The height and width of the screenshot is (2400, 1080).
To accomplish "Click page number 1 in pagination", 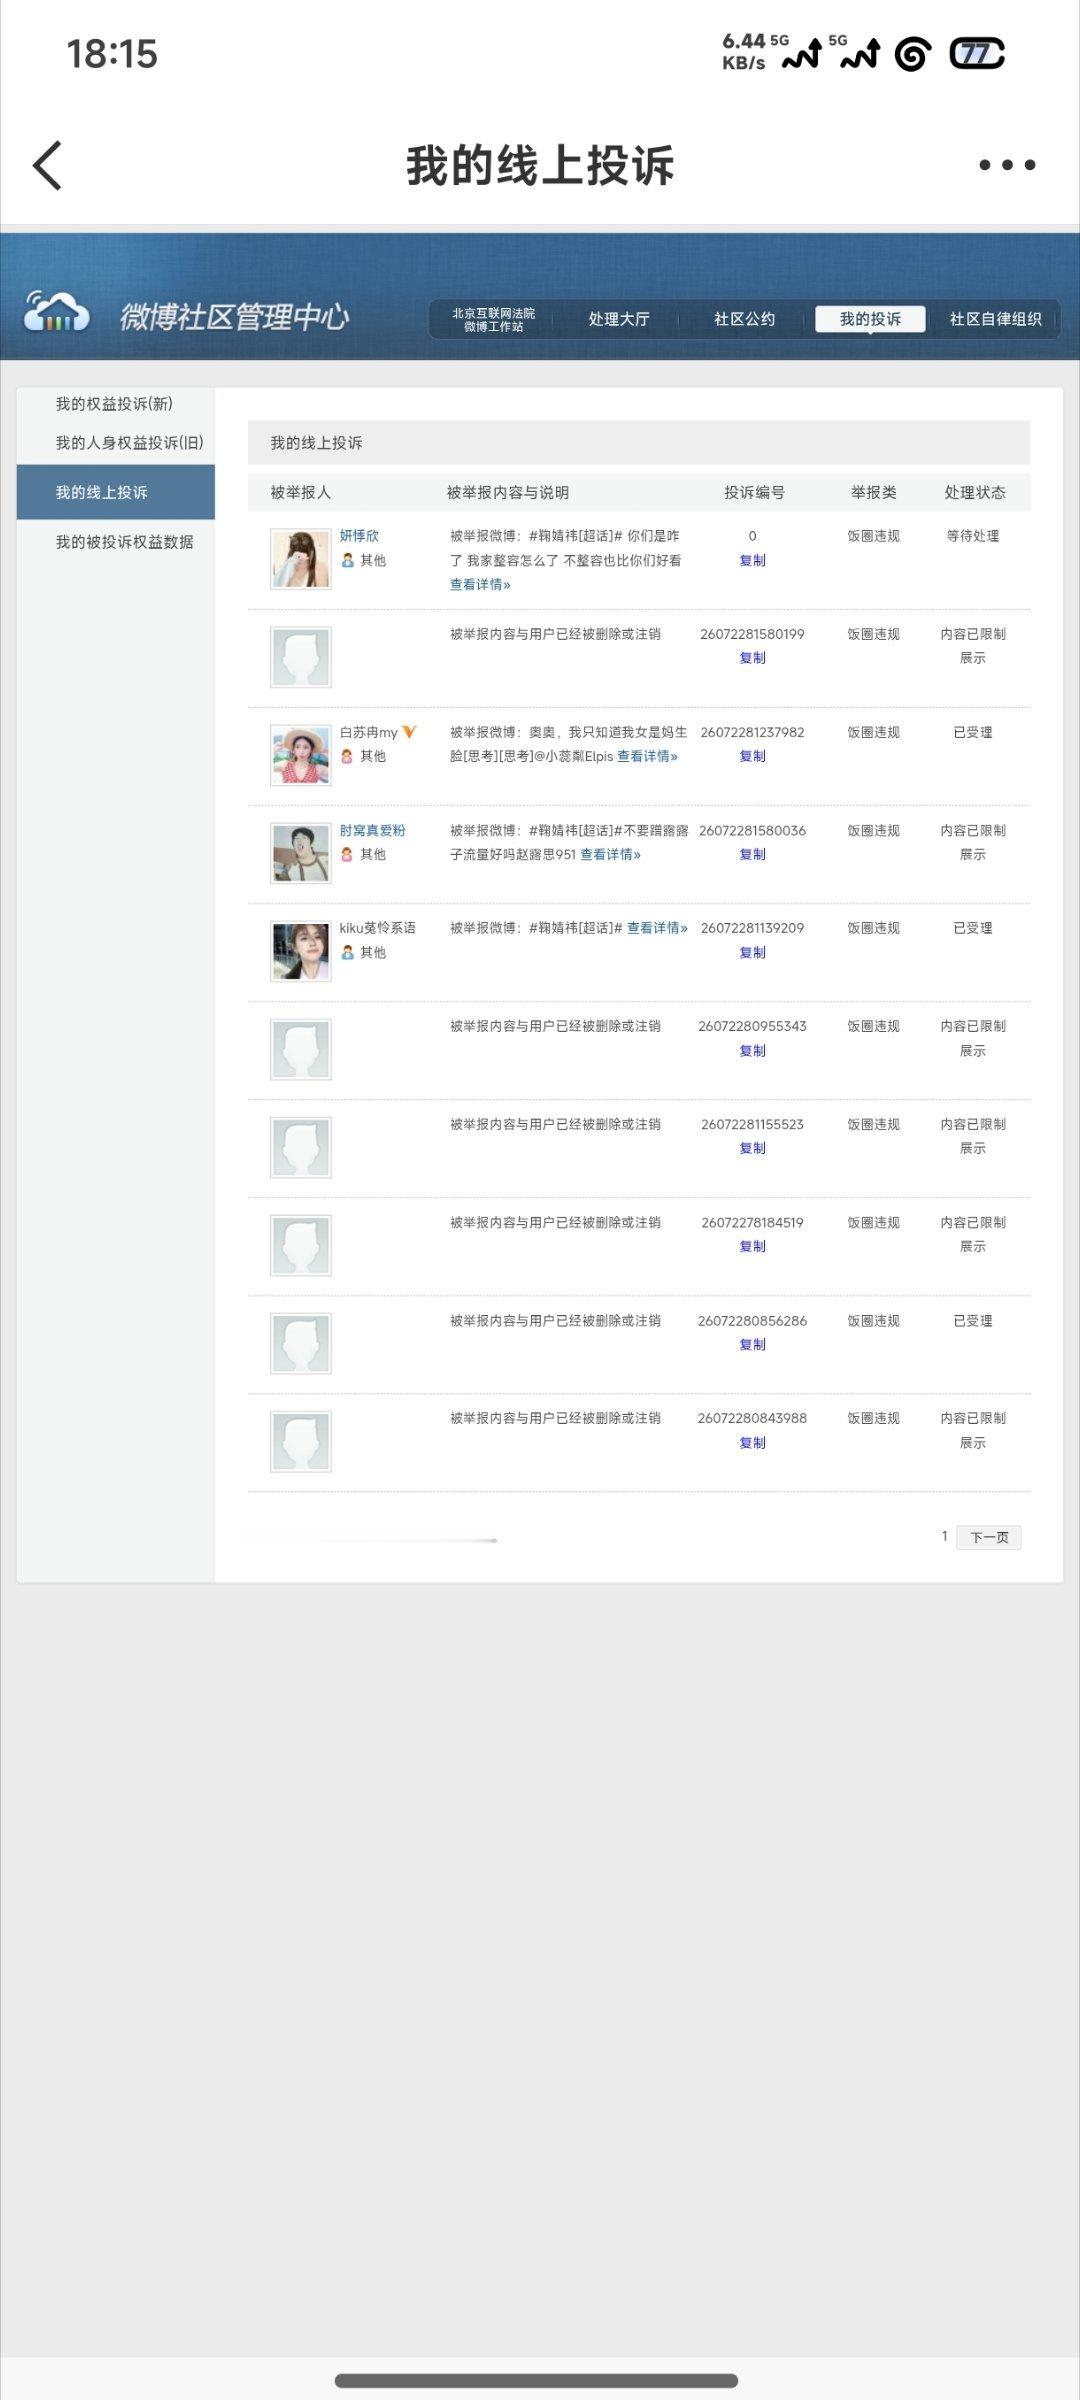I will pos(944,1536).
